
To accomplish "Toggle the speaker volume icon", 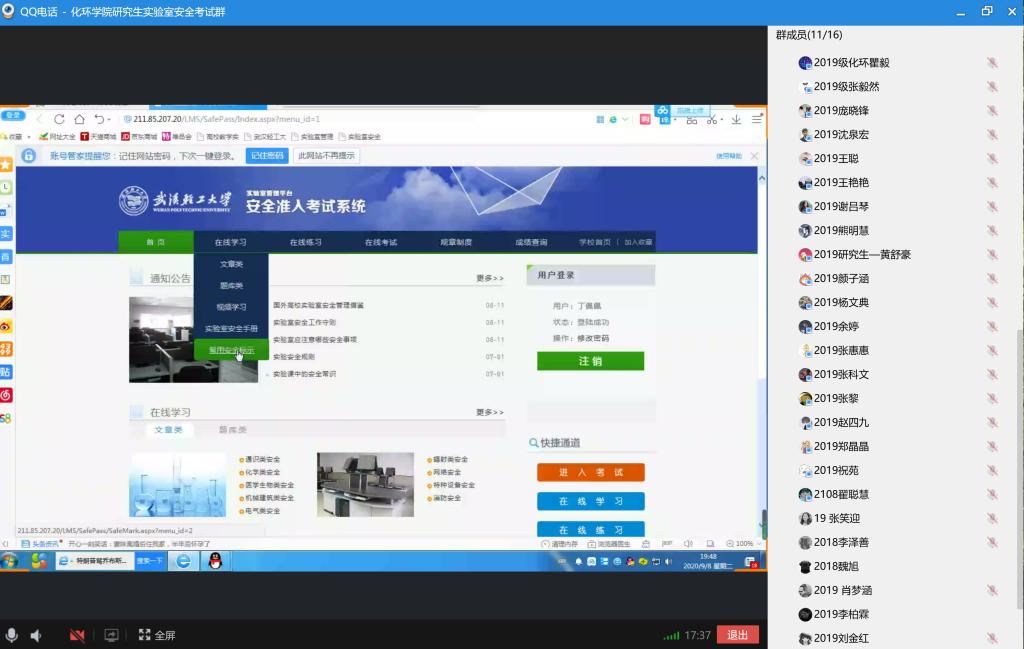I will click(37, 635).
